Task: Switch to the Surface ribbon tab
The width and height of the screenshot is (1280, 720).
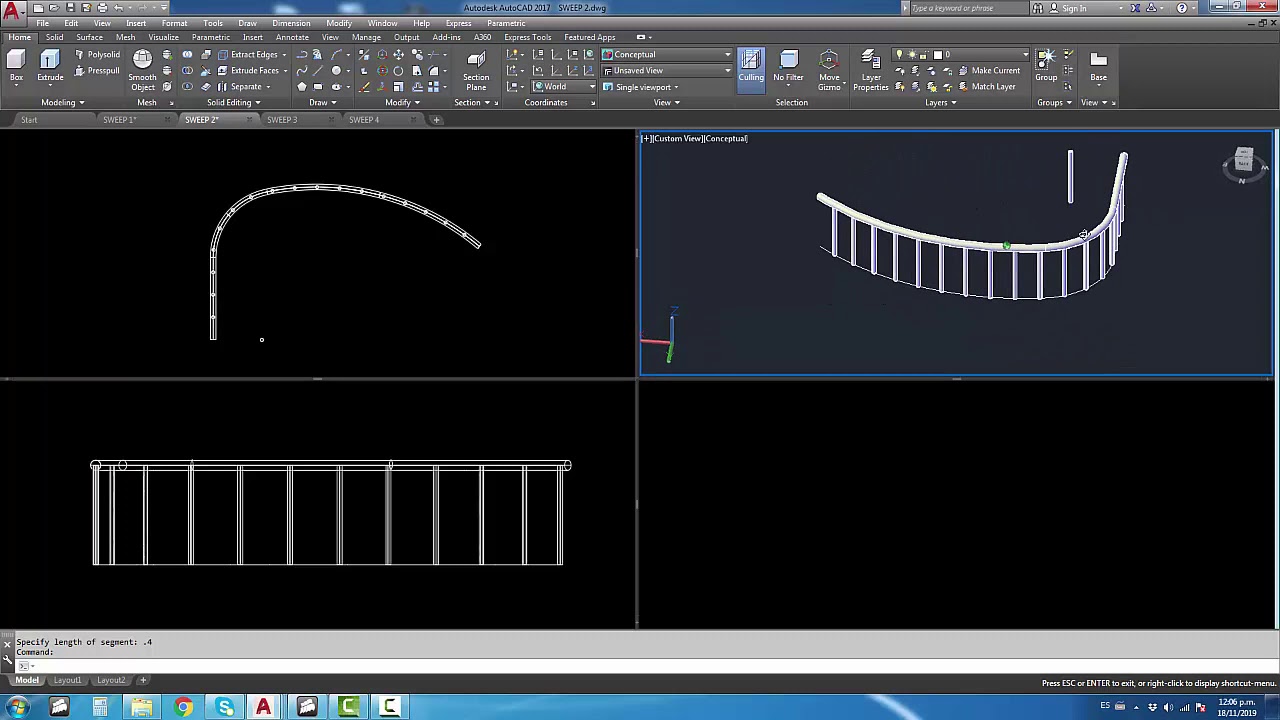Action: [x=89, y=38]
